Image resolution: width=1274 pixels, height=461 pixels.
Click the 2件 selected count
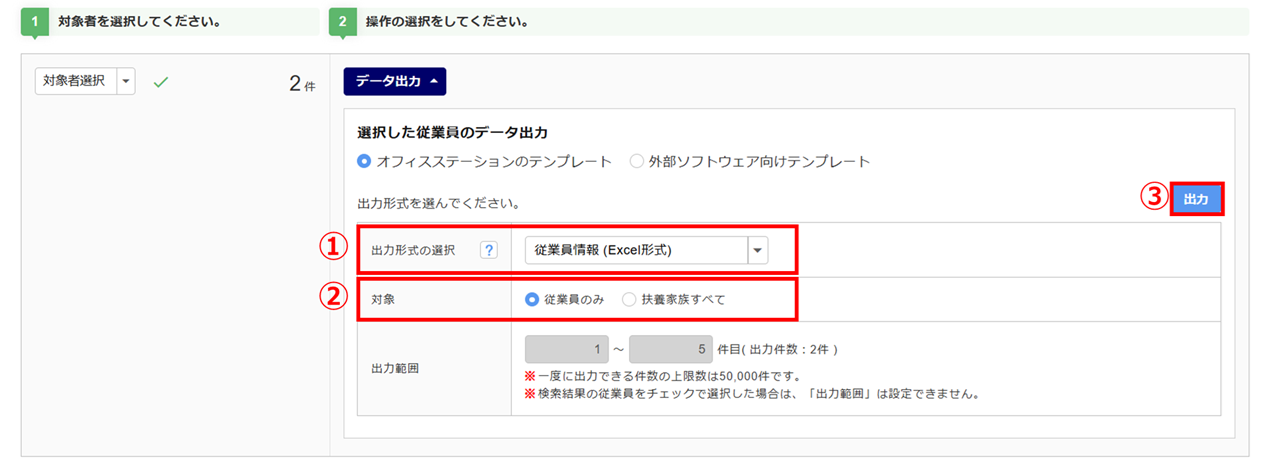[x=301, y=84]
